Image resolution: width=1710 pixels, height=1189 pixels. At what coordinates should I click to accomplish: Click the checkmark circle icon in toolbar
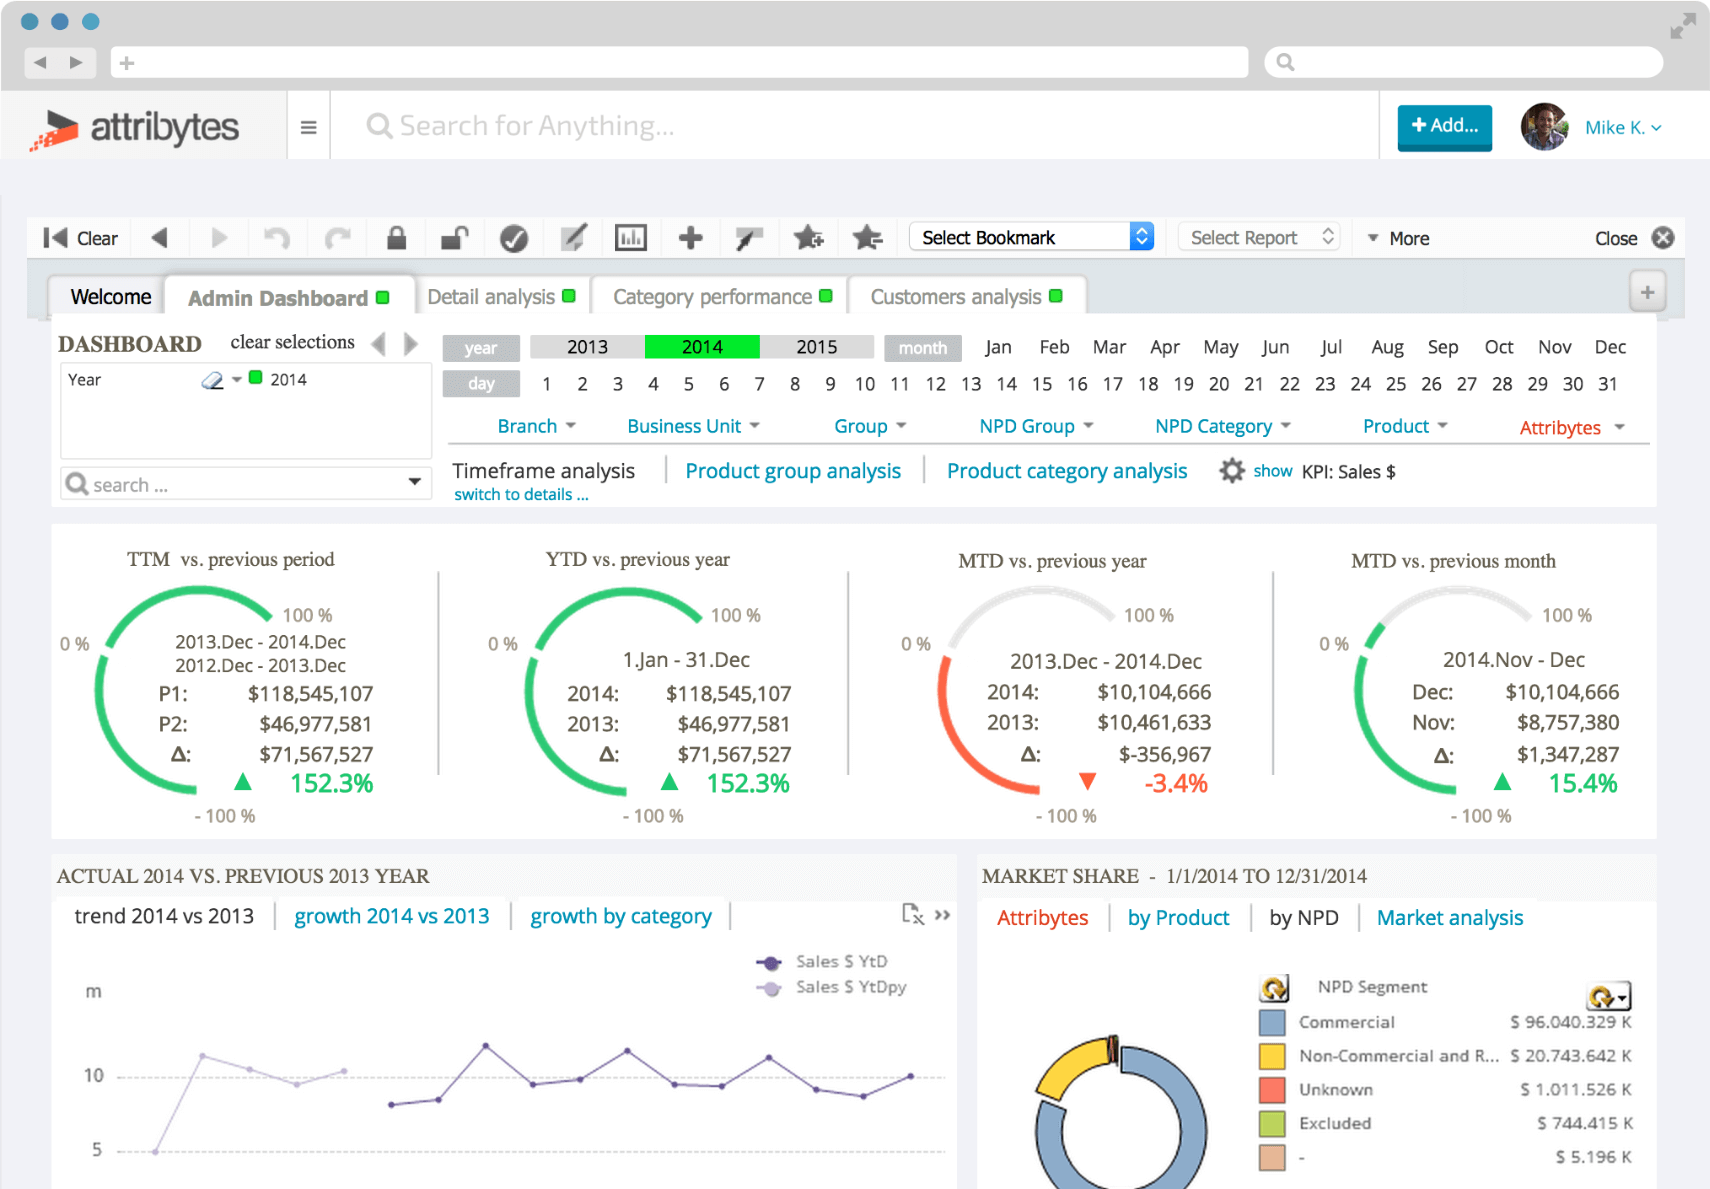(x=514, y=238)
